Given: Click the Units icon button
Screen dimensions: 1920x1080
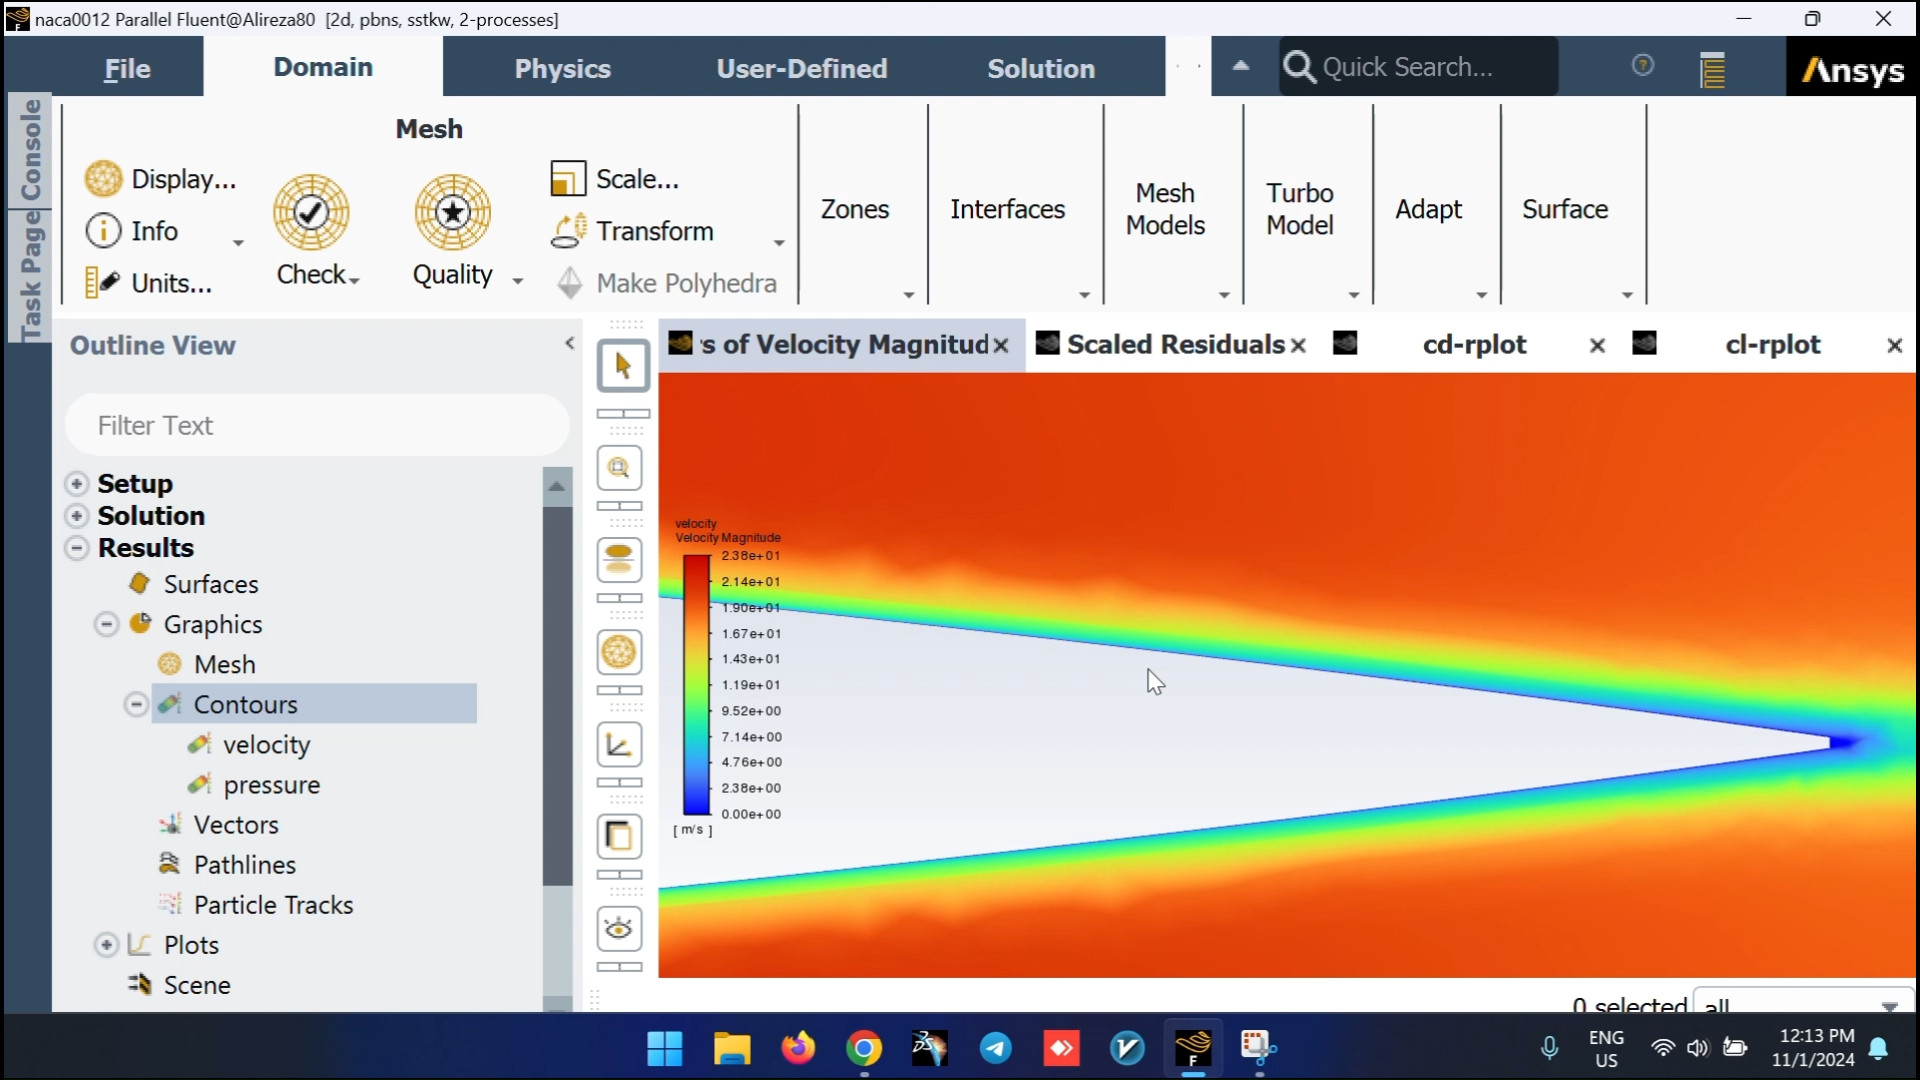Looking at the screenshot, I should click(150, 283).
